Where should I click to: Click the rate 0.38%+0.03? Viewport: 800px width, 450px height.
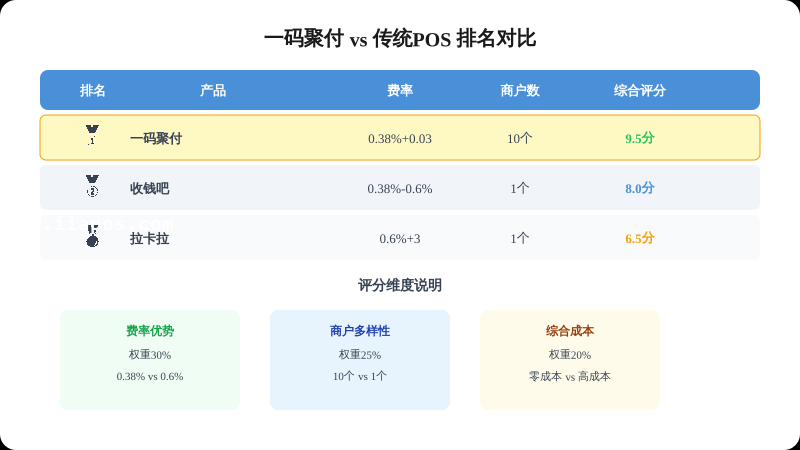coord(399,139)
